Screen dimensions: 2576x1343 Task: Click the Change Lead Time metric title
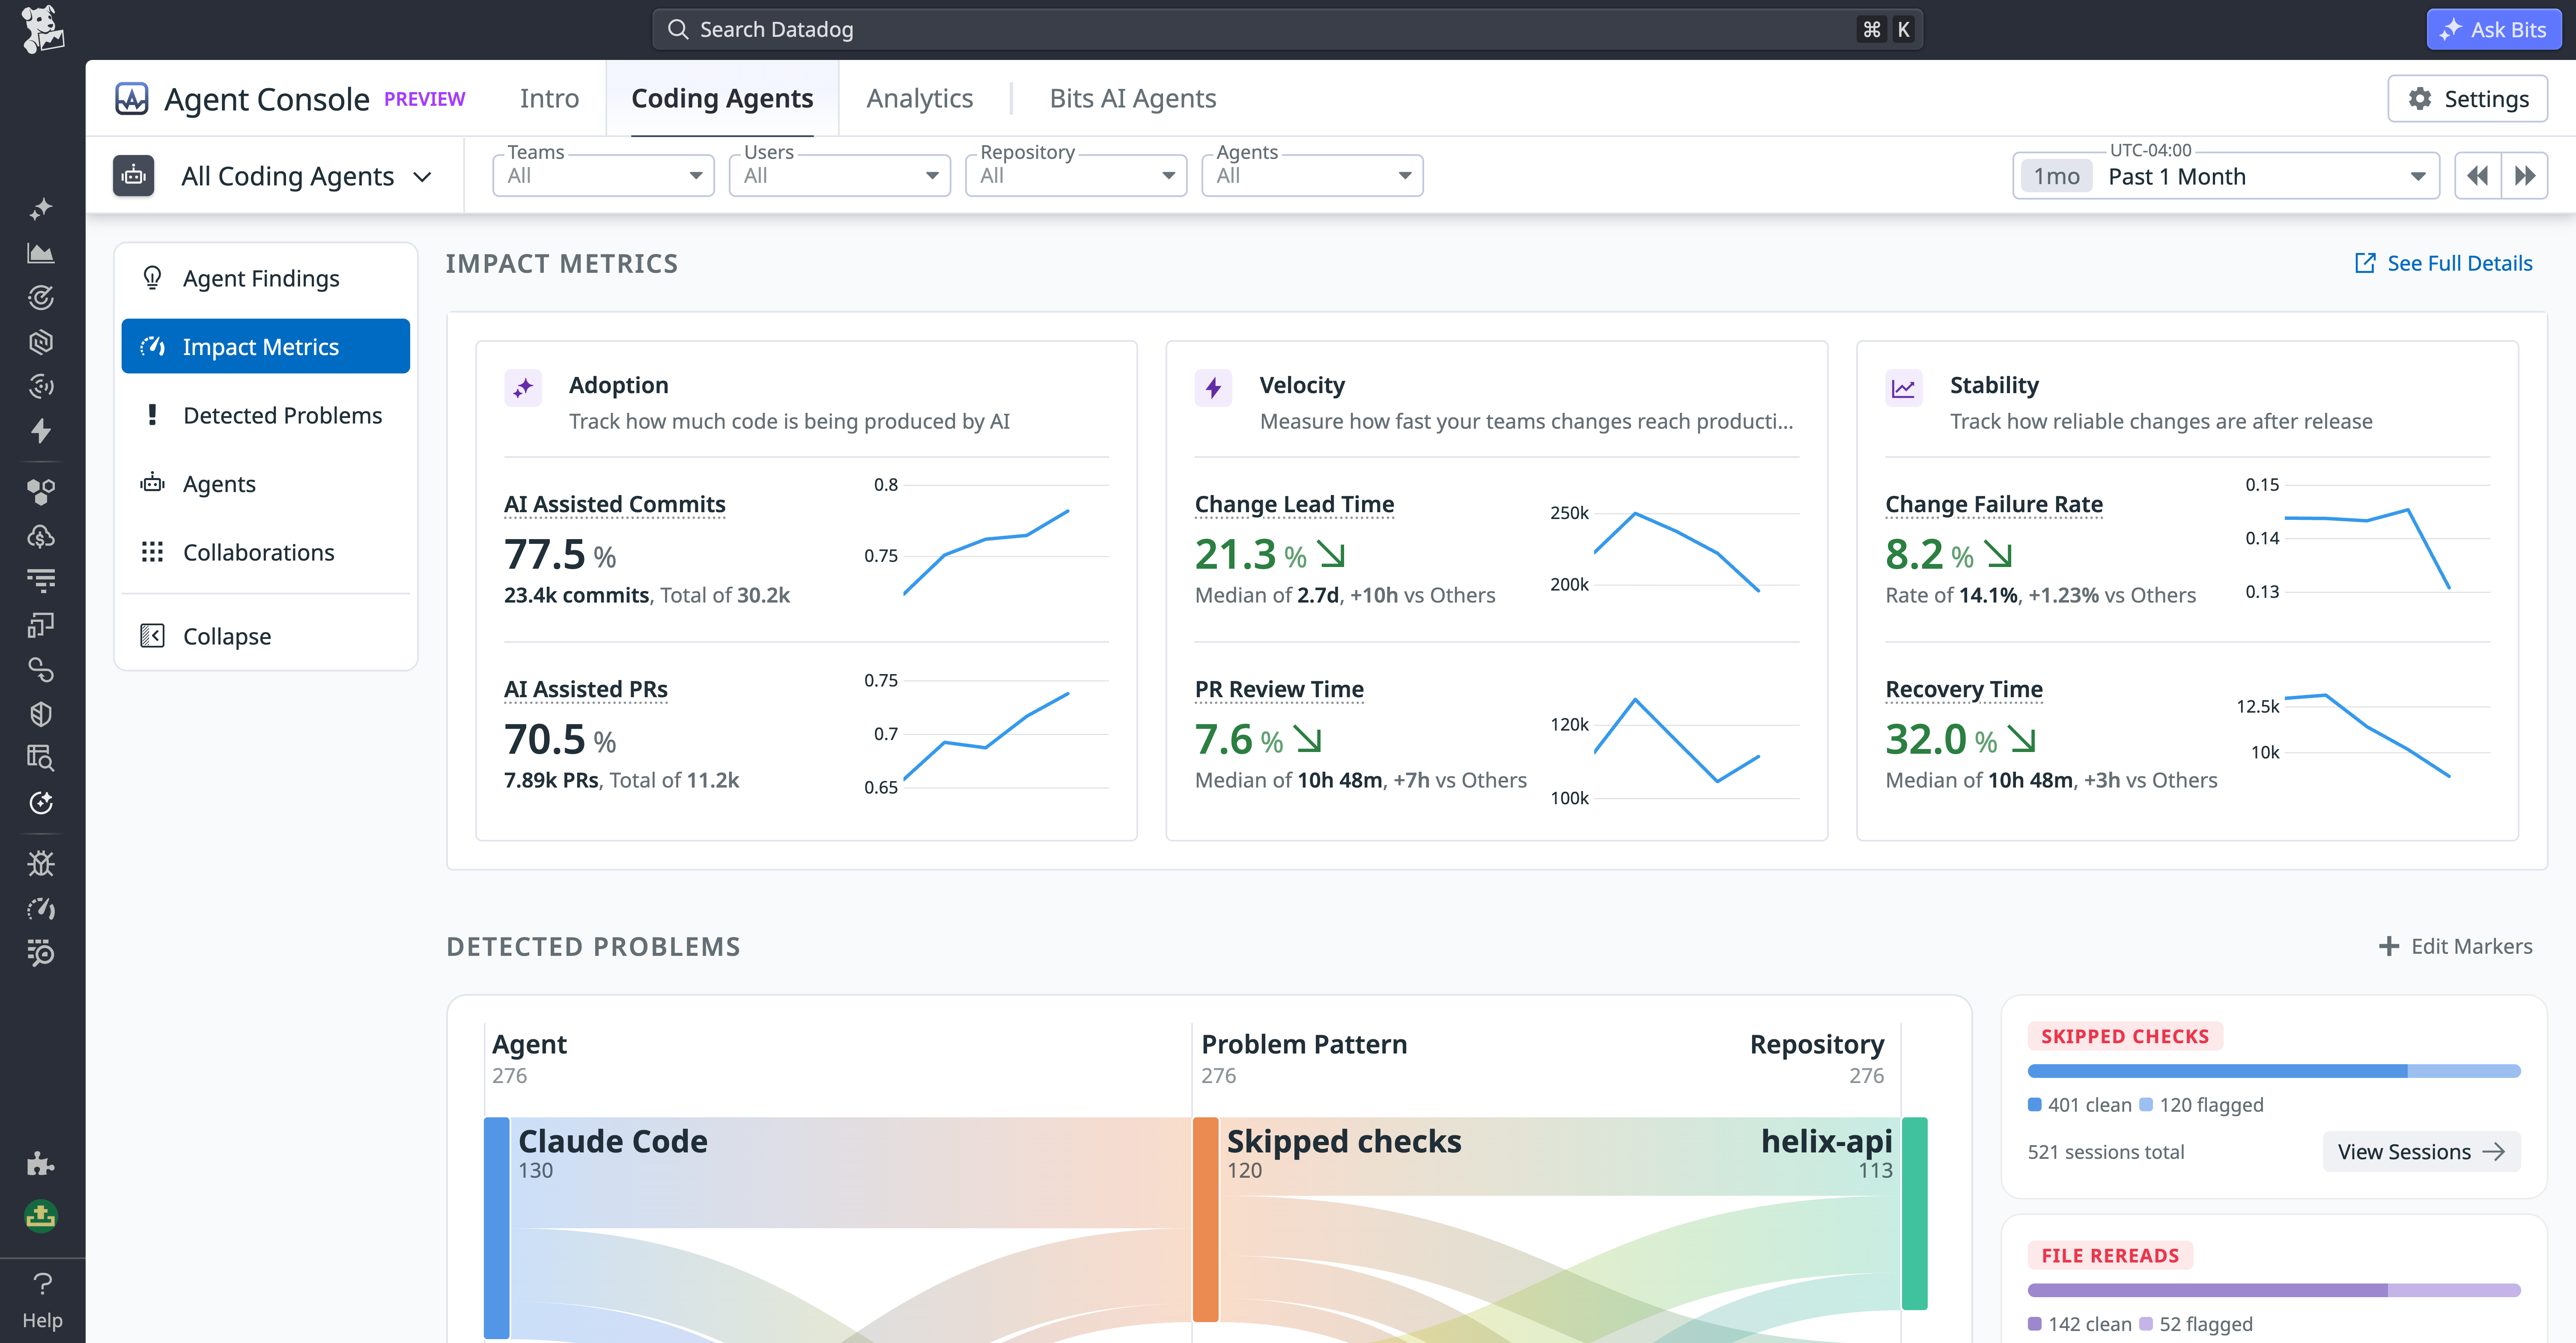pos(1294,504)
